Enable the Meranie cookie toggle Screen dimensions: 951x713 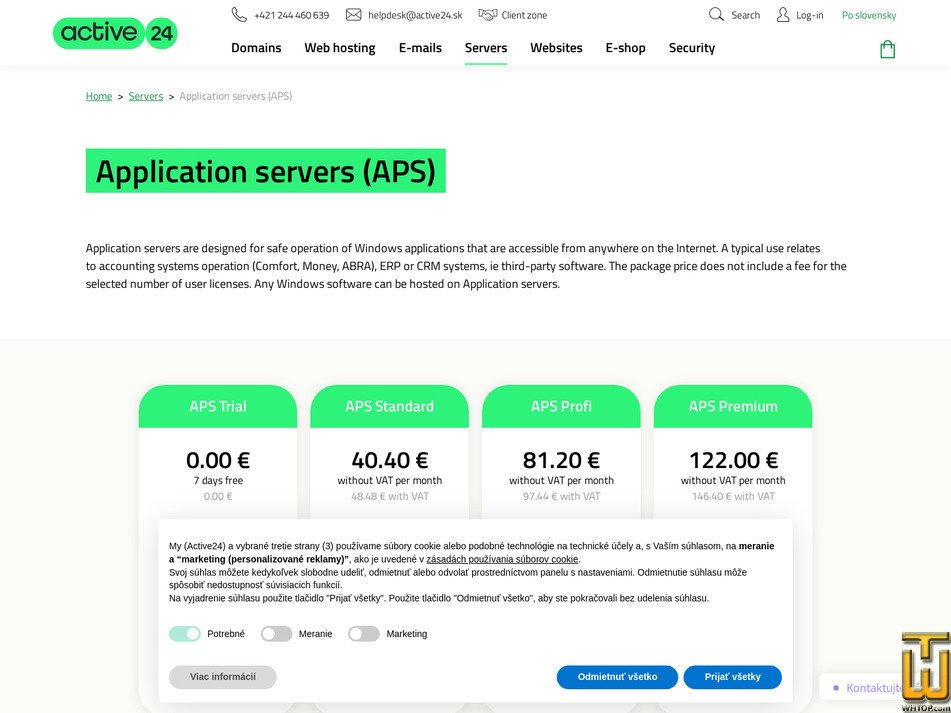pos(276,633)
